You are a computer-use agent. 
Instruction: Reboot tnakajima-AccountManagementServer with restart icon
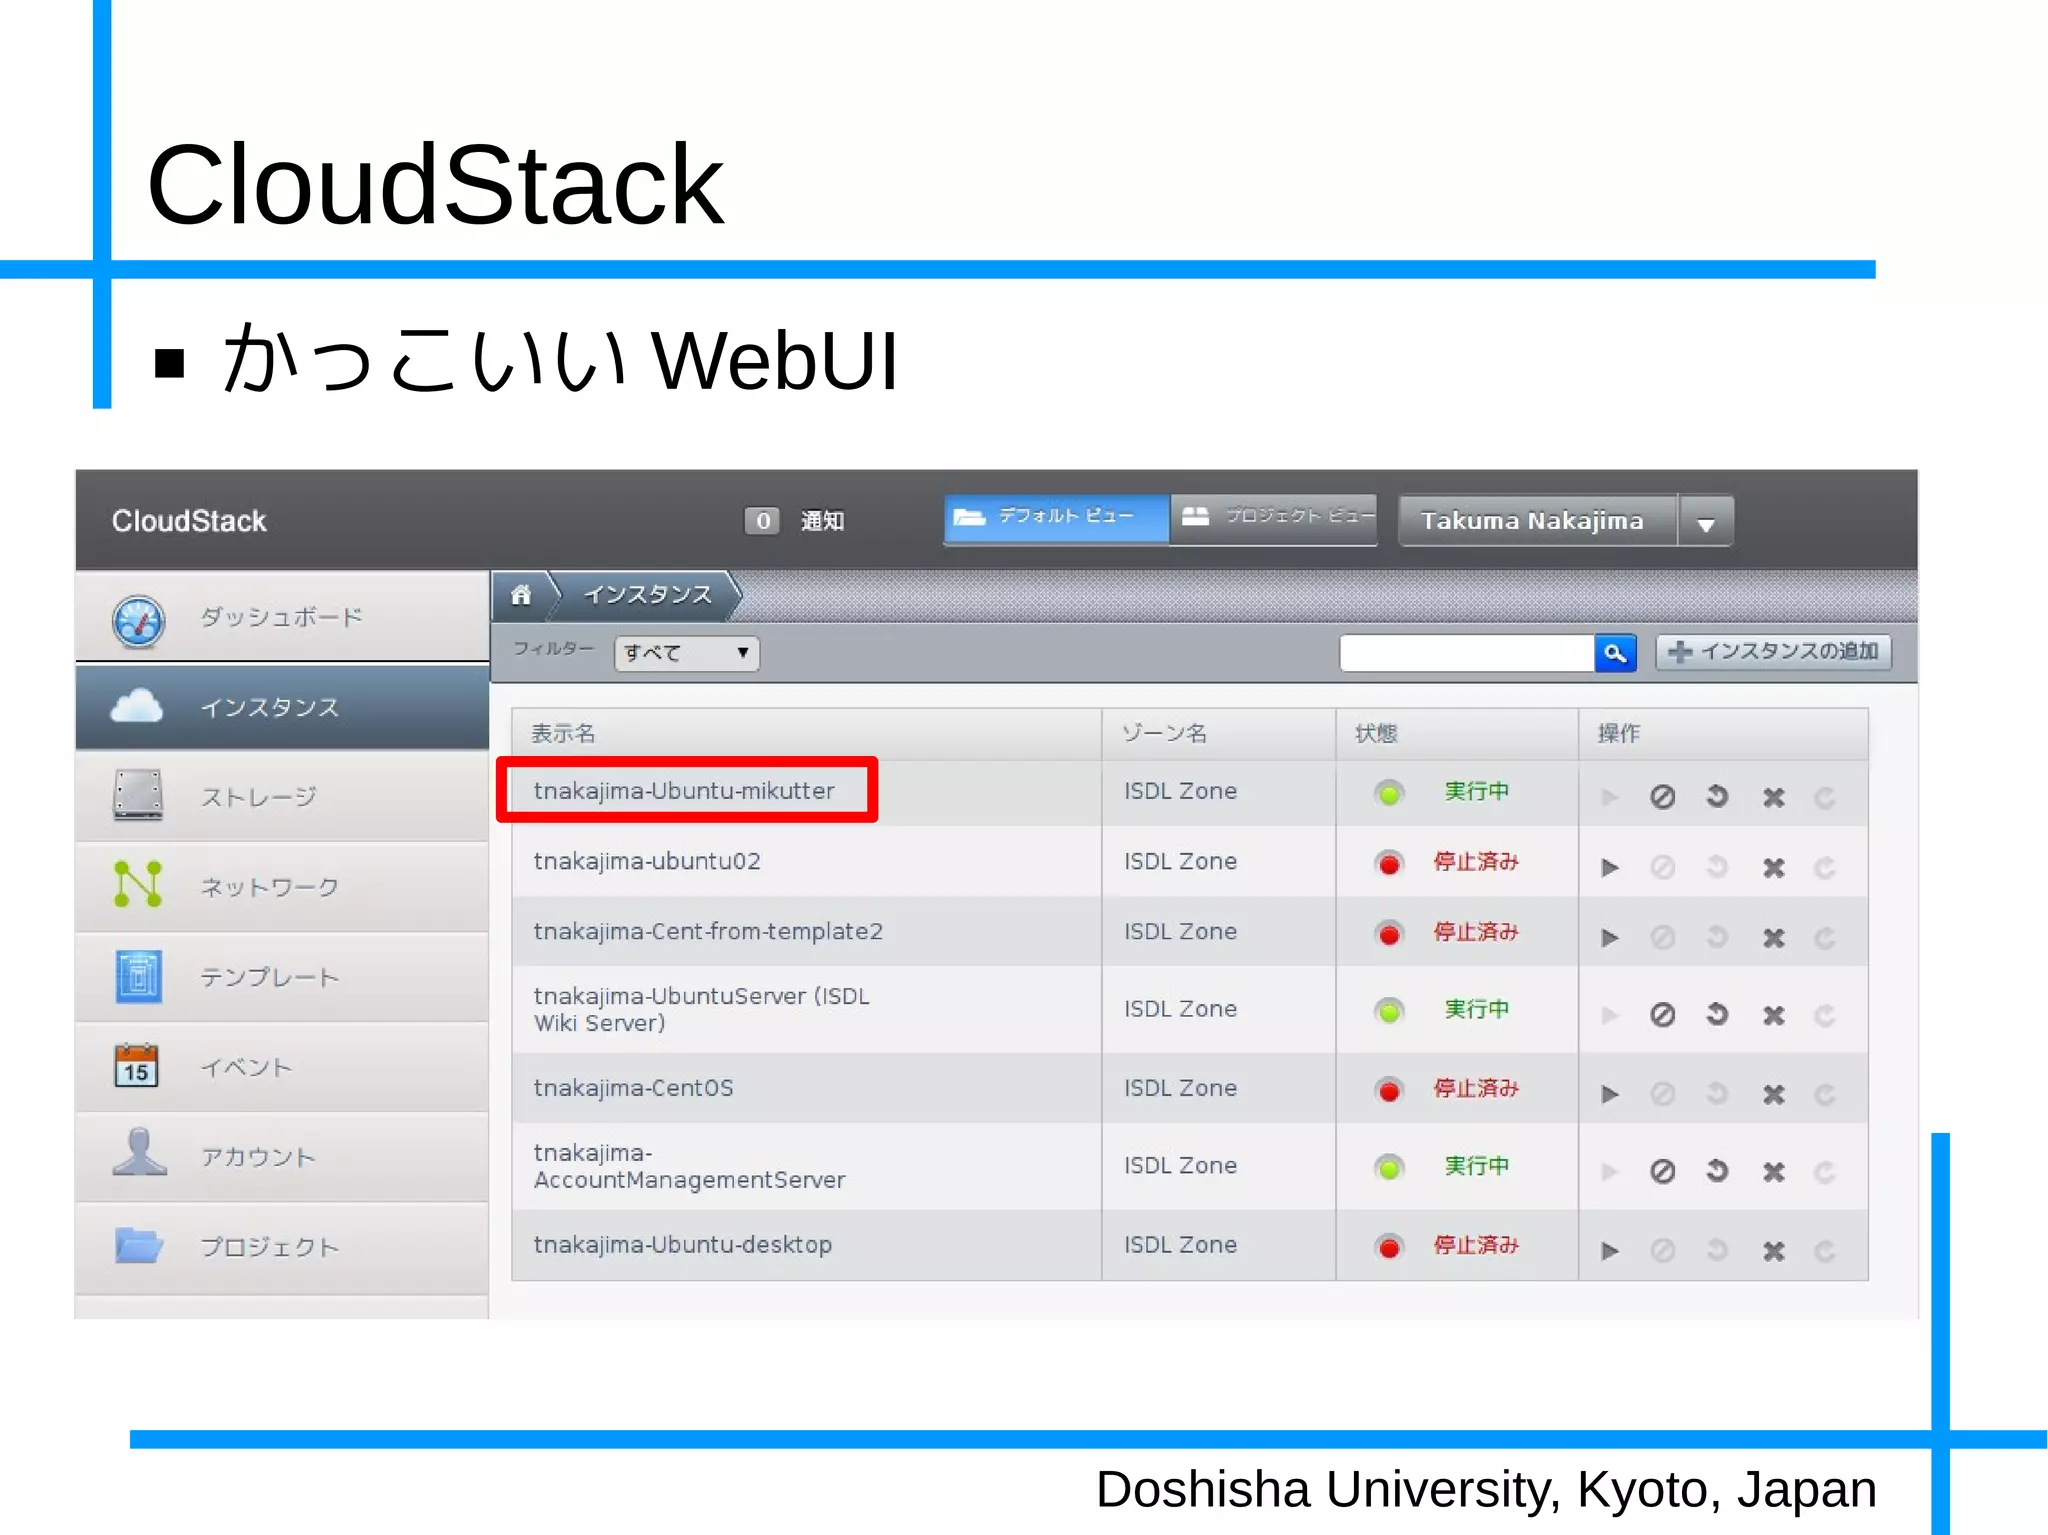pyautogui.click(x=1717, y=1171)
